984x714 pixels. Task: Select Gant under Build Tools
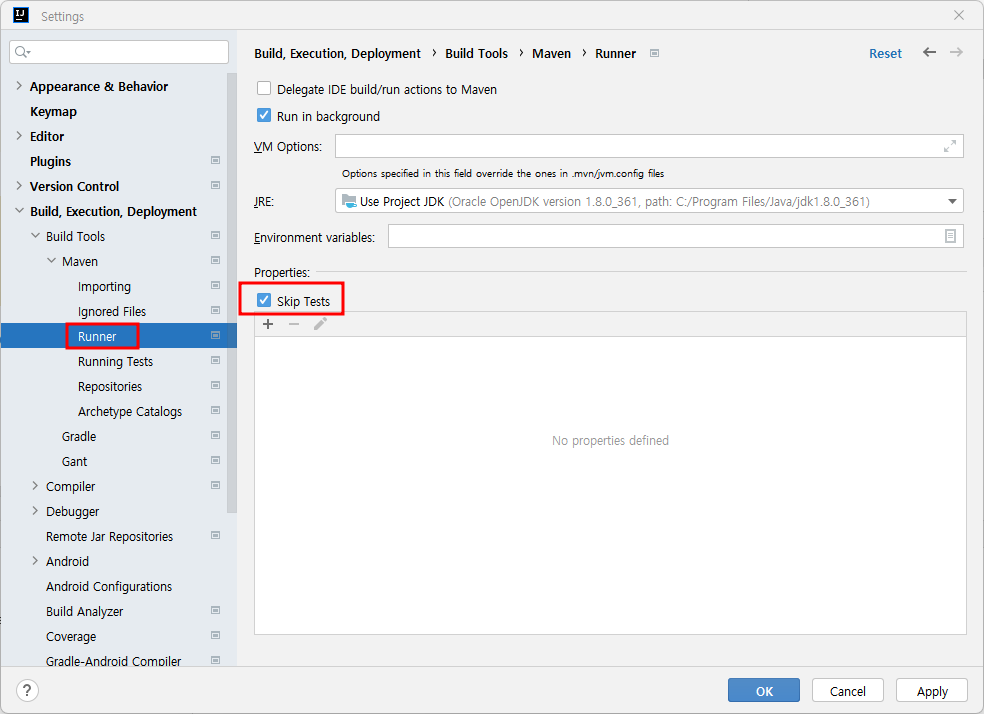[74, 462]
